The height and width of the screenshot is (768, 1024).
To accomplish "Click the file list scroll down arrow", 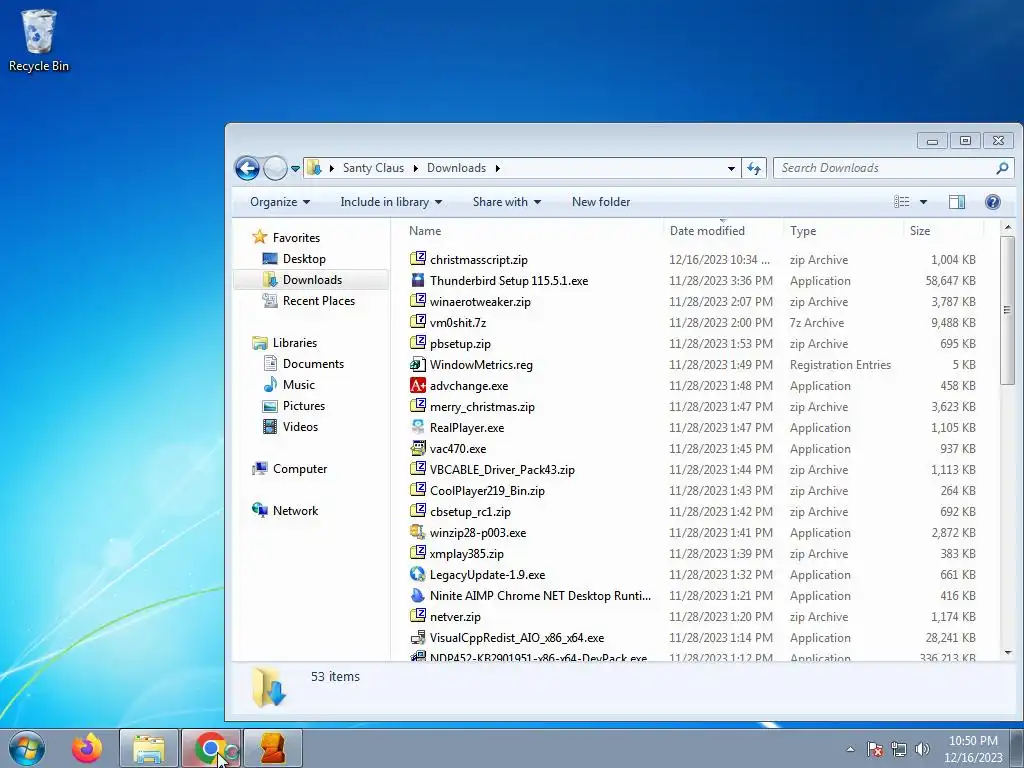I will [x=1008, y=652].
